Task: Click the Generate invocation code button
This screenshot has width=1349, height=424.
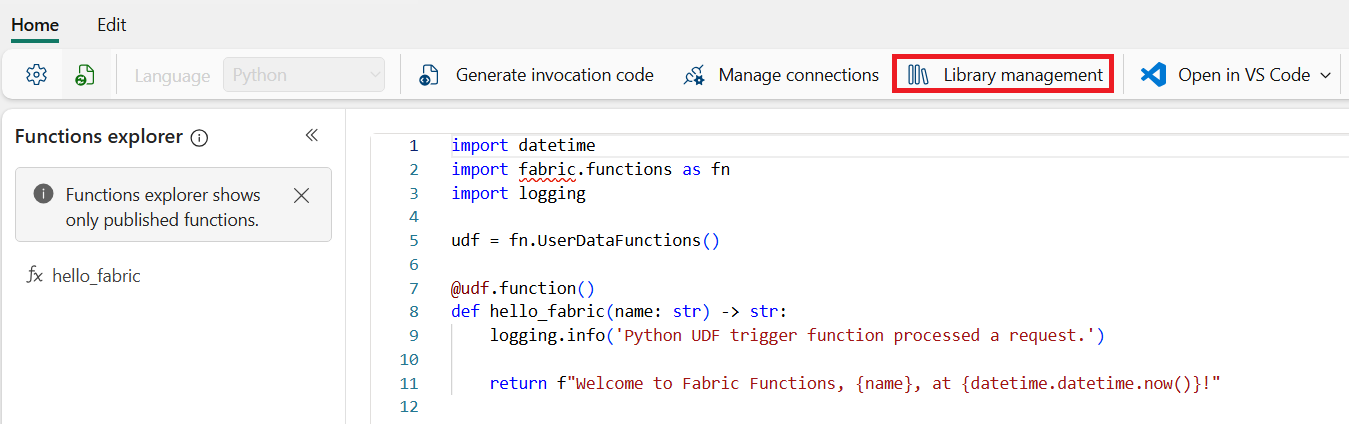Action: (x=536, y=75)
